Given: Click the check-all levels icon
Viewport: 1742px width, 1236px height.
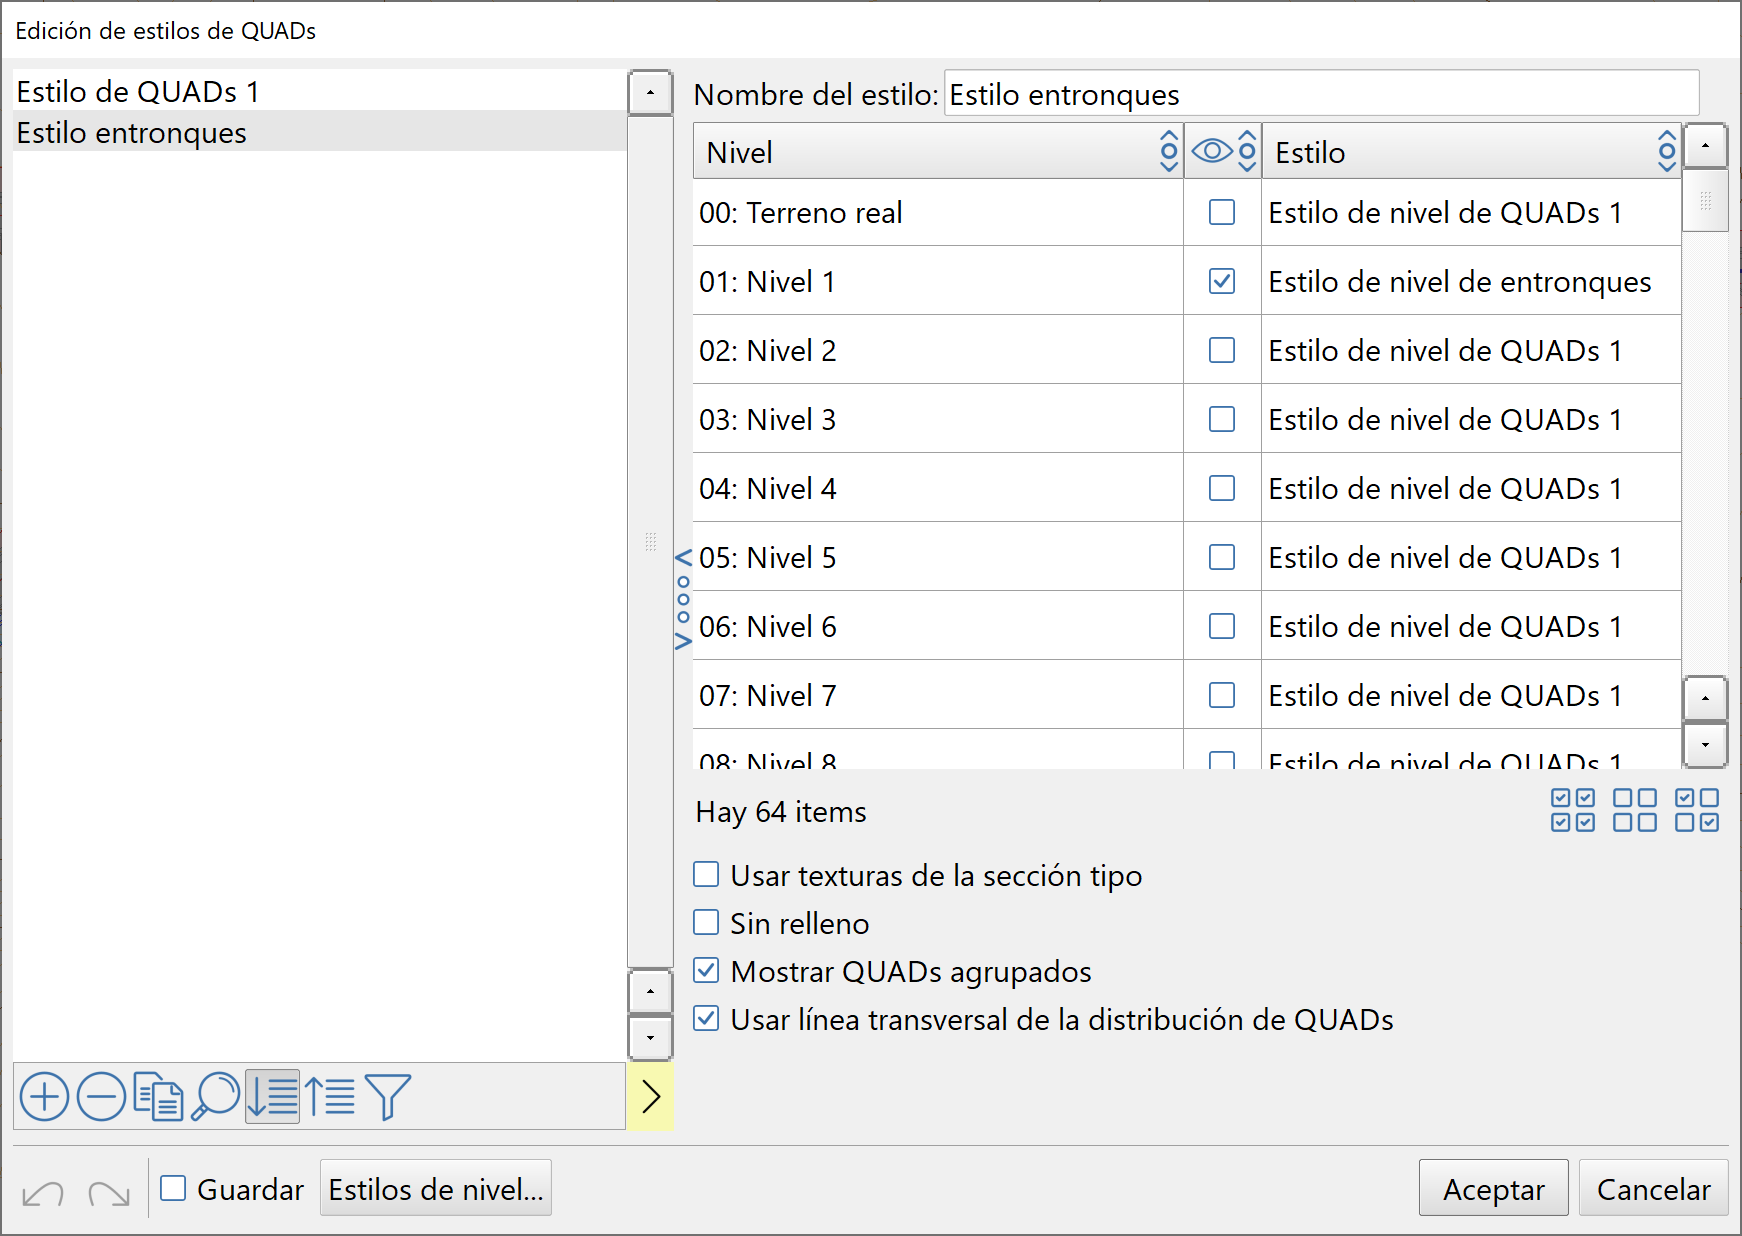Looking at the screenshot, I should tap(1575, 811).
